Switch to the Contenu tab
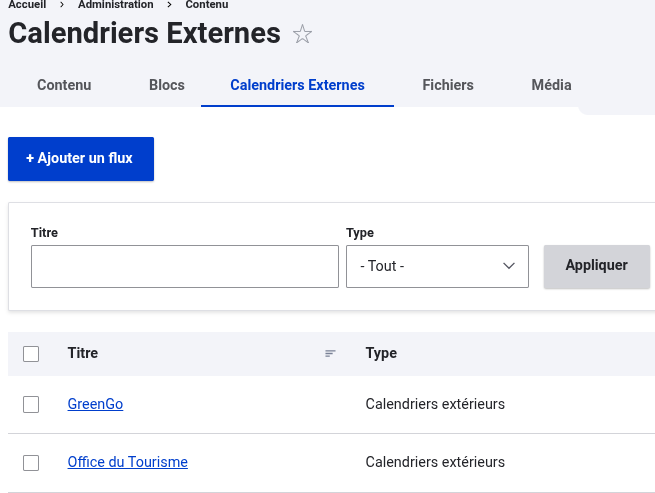 64,85
